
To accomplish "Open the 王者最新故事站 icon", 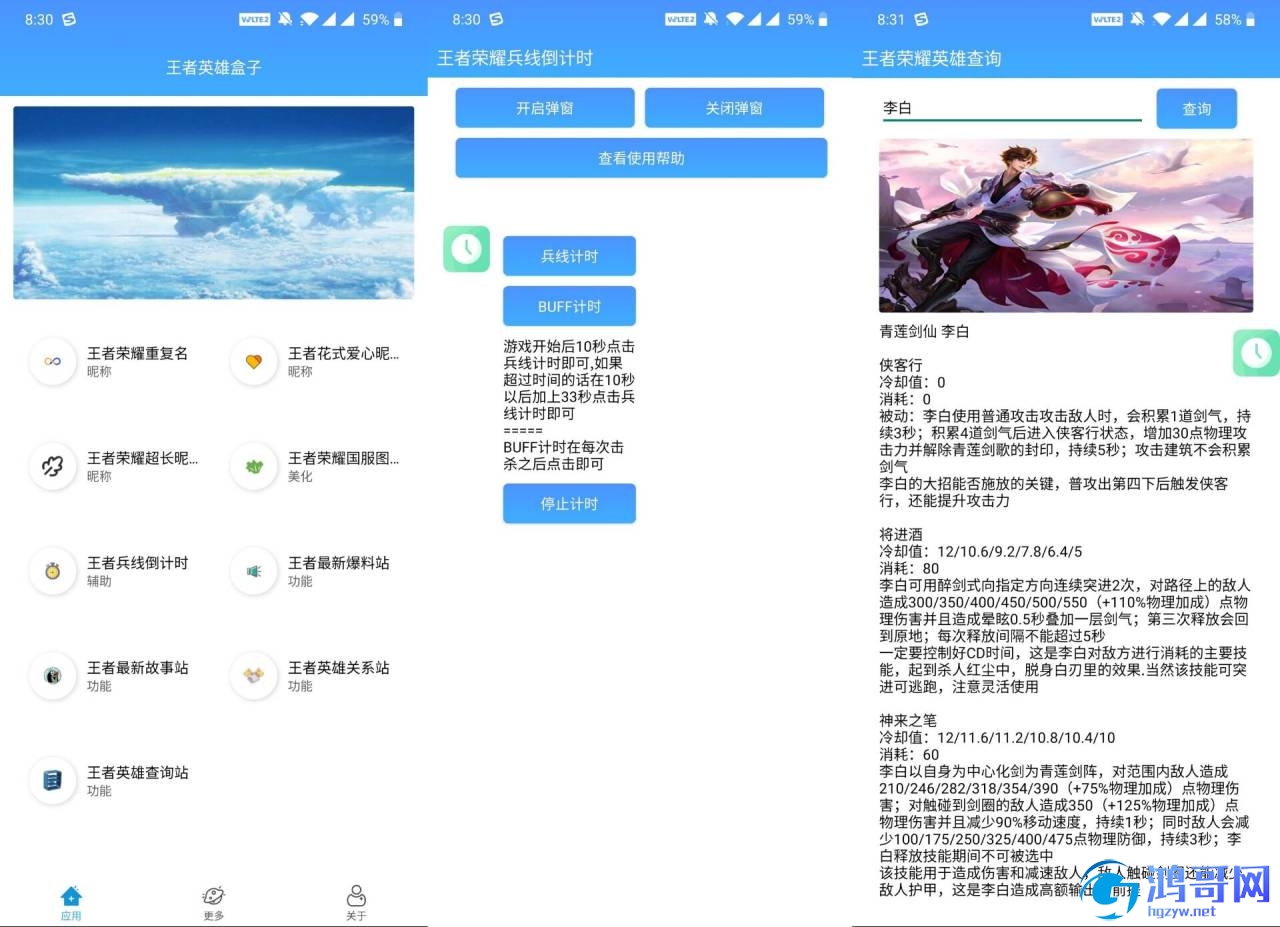I will tap(53, 676).
